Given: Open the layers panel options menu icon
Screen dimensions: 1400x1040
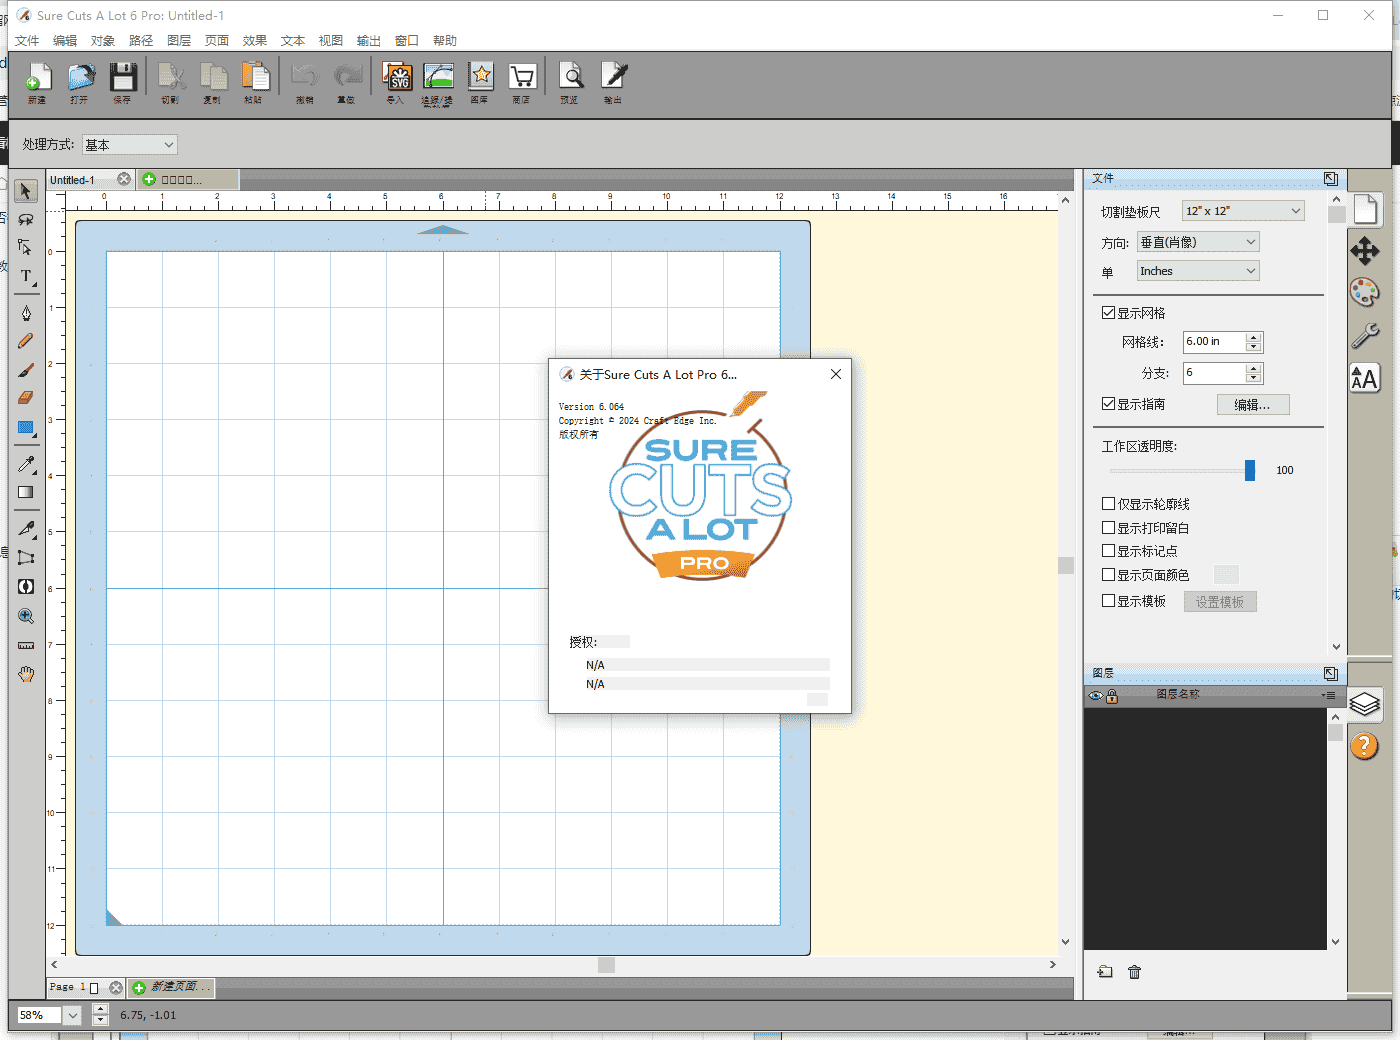Looking at the screenshot, I should coord(1328,695).
